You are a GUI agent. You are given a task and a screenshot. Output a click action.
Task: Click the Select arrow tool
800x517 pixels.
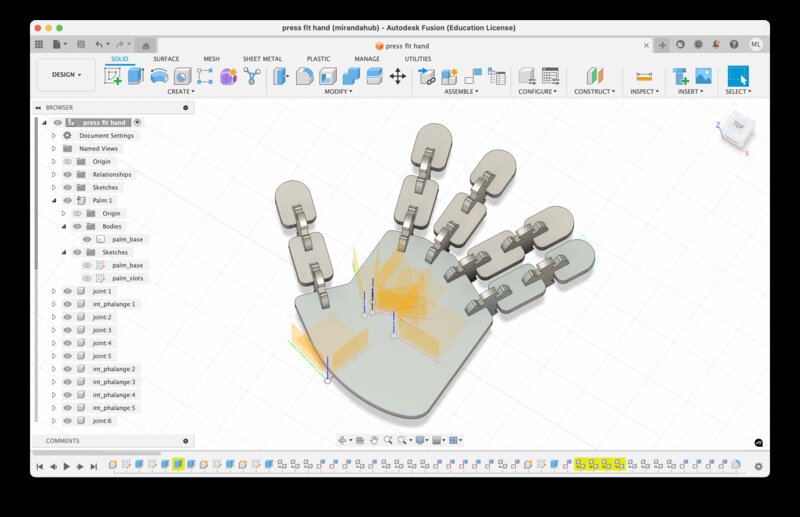click(x=737, y=76)
